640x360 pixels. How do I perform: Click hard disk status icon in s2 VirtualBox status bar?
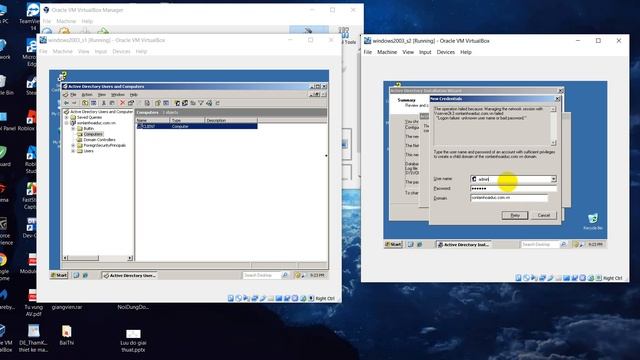pos(518,278)
